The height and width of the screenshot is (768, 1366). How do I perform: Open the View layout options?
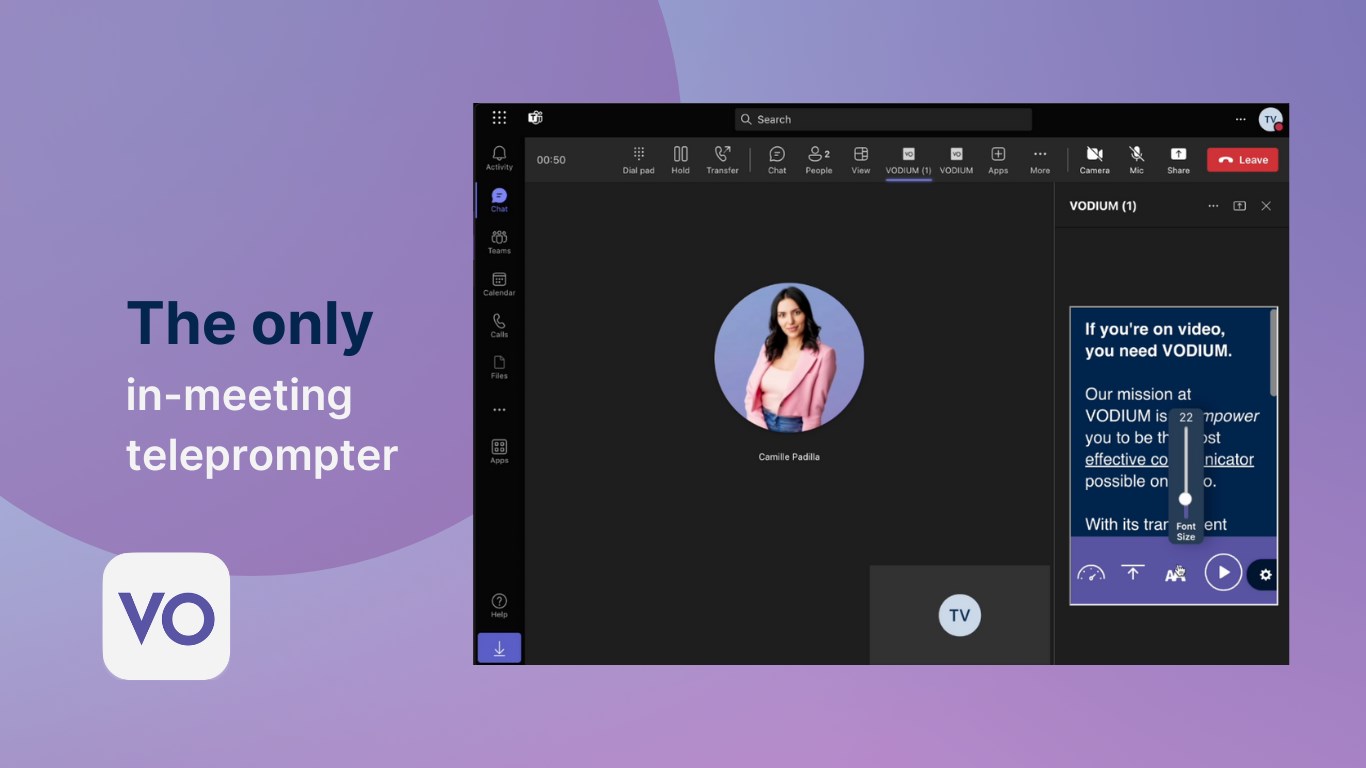(x=860, y=160)
